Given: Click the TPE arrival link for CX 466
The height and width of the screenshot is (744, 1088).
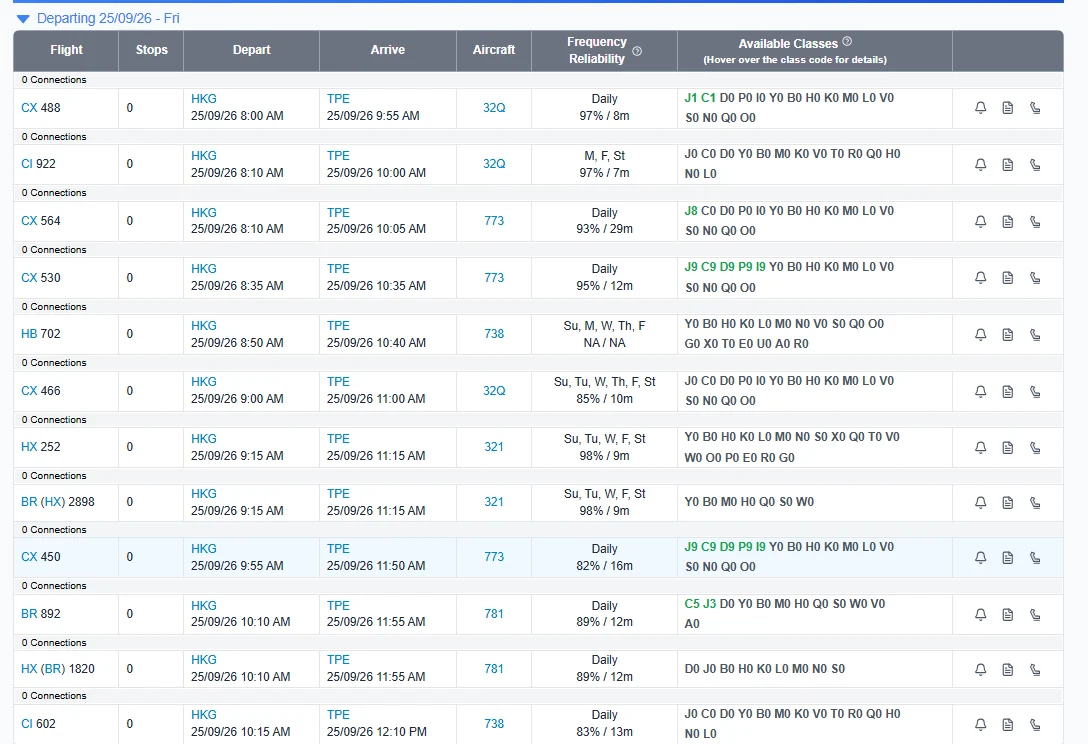Looking at the screenshot, I should point(339,382).
